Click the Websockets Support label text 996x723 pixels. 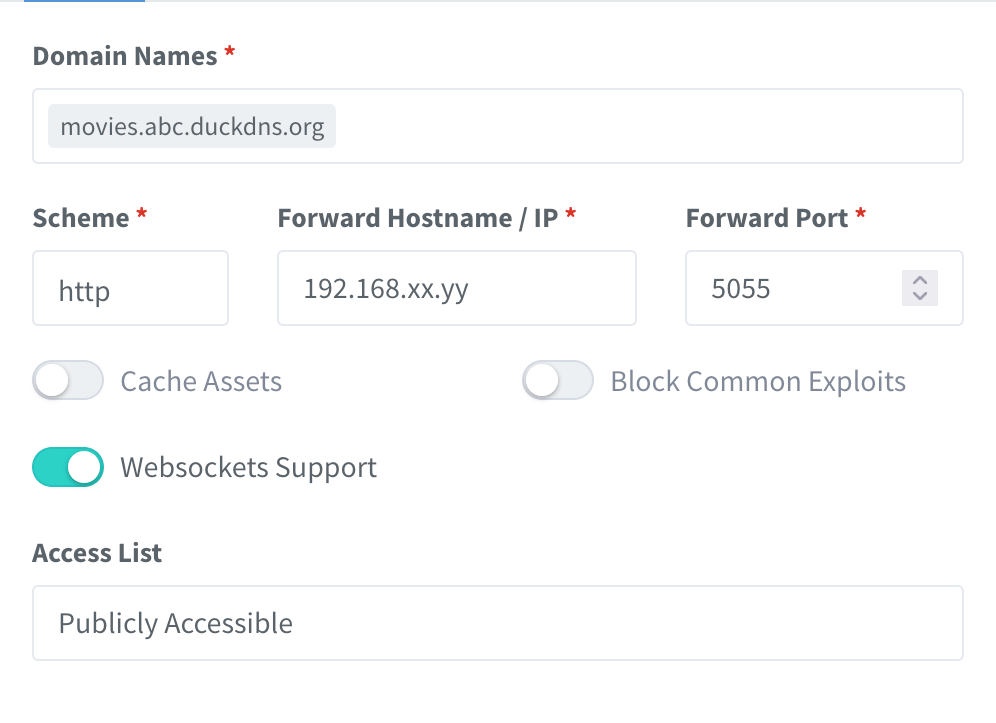(248, 468)
